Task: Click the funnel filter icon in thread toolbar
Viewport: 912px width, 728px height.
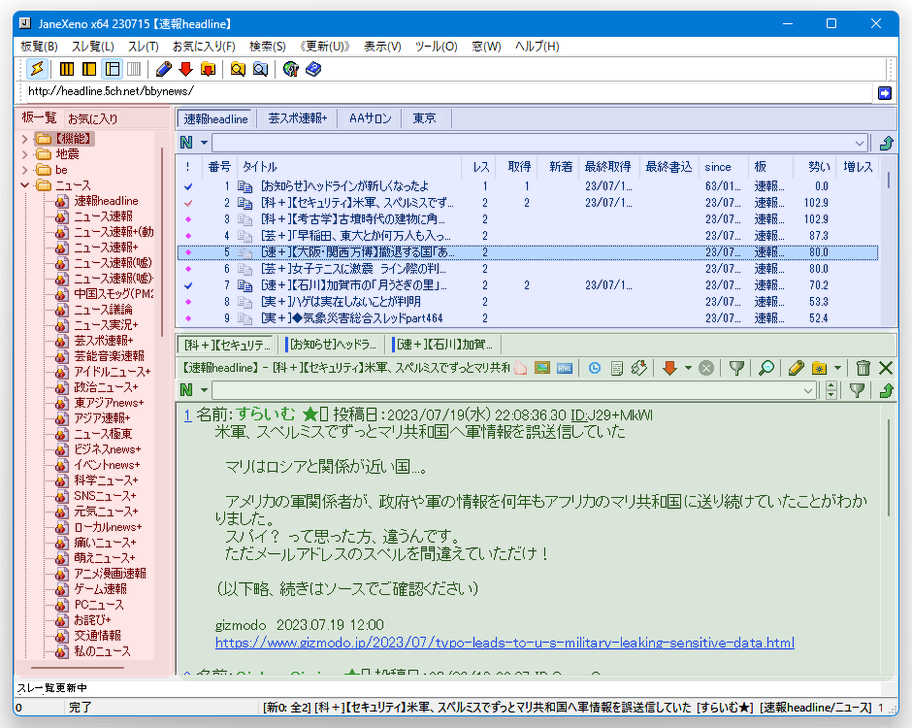Action: (736, 368)
